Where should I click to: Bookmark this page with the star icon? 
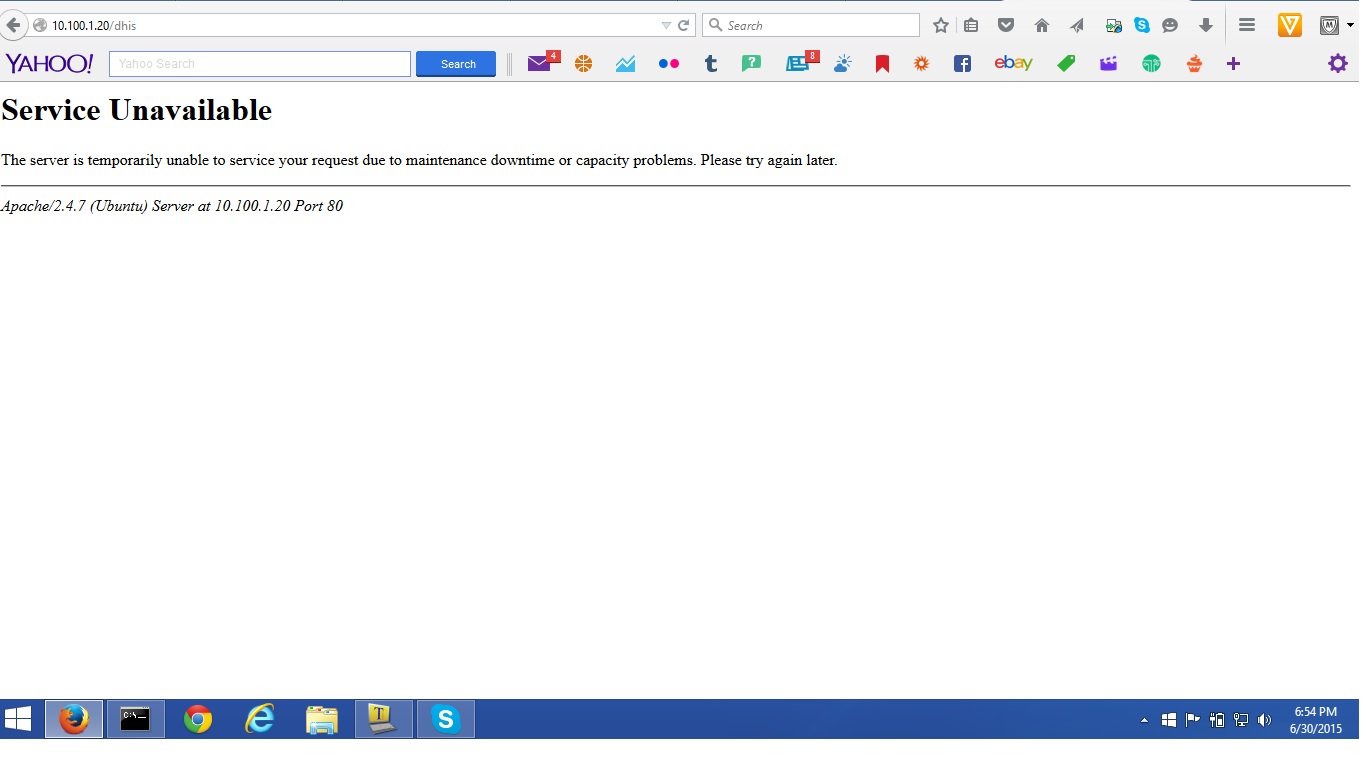(x=940, y=26)
